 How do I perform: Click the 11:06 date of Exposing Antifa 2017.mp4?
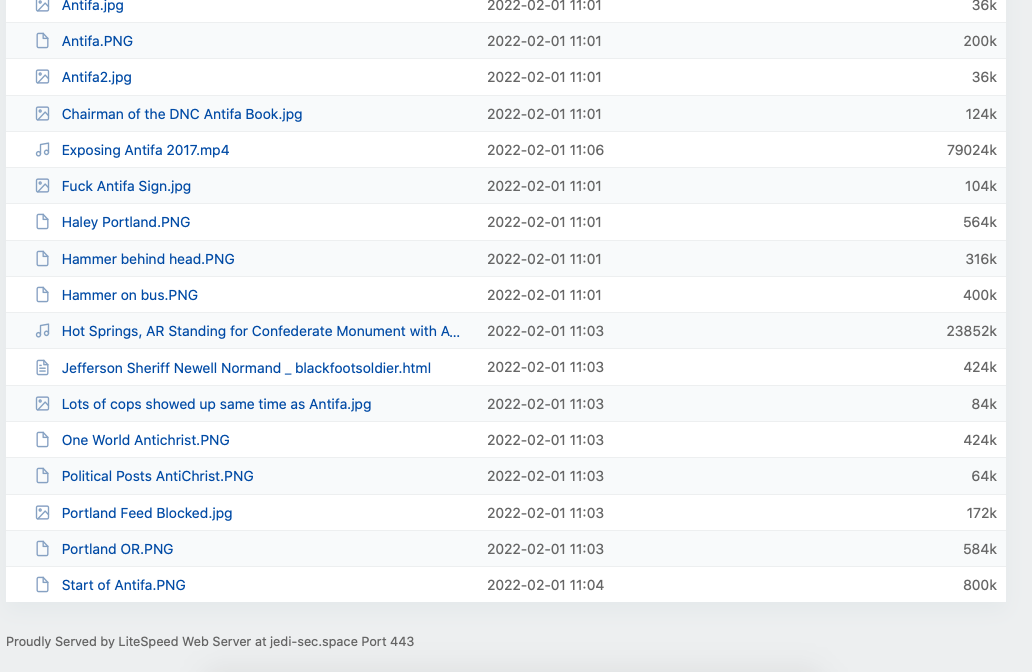pos(546,150)
